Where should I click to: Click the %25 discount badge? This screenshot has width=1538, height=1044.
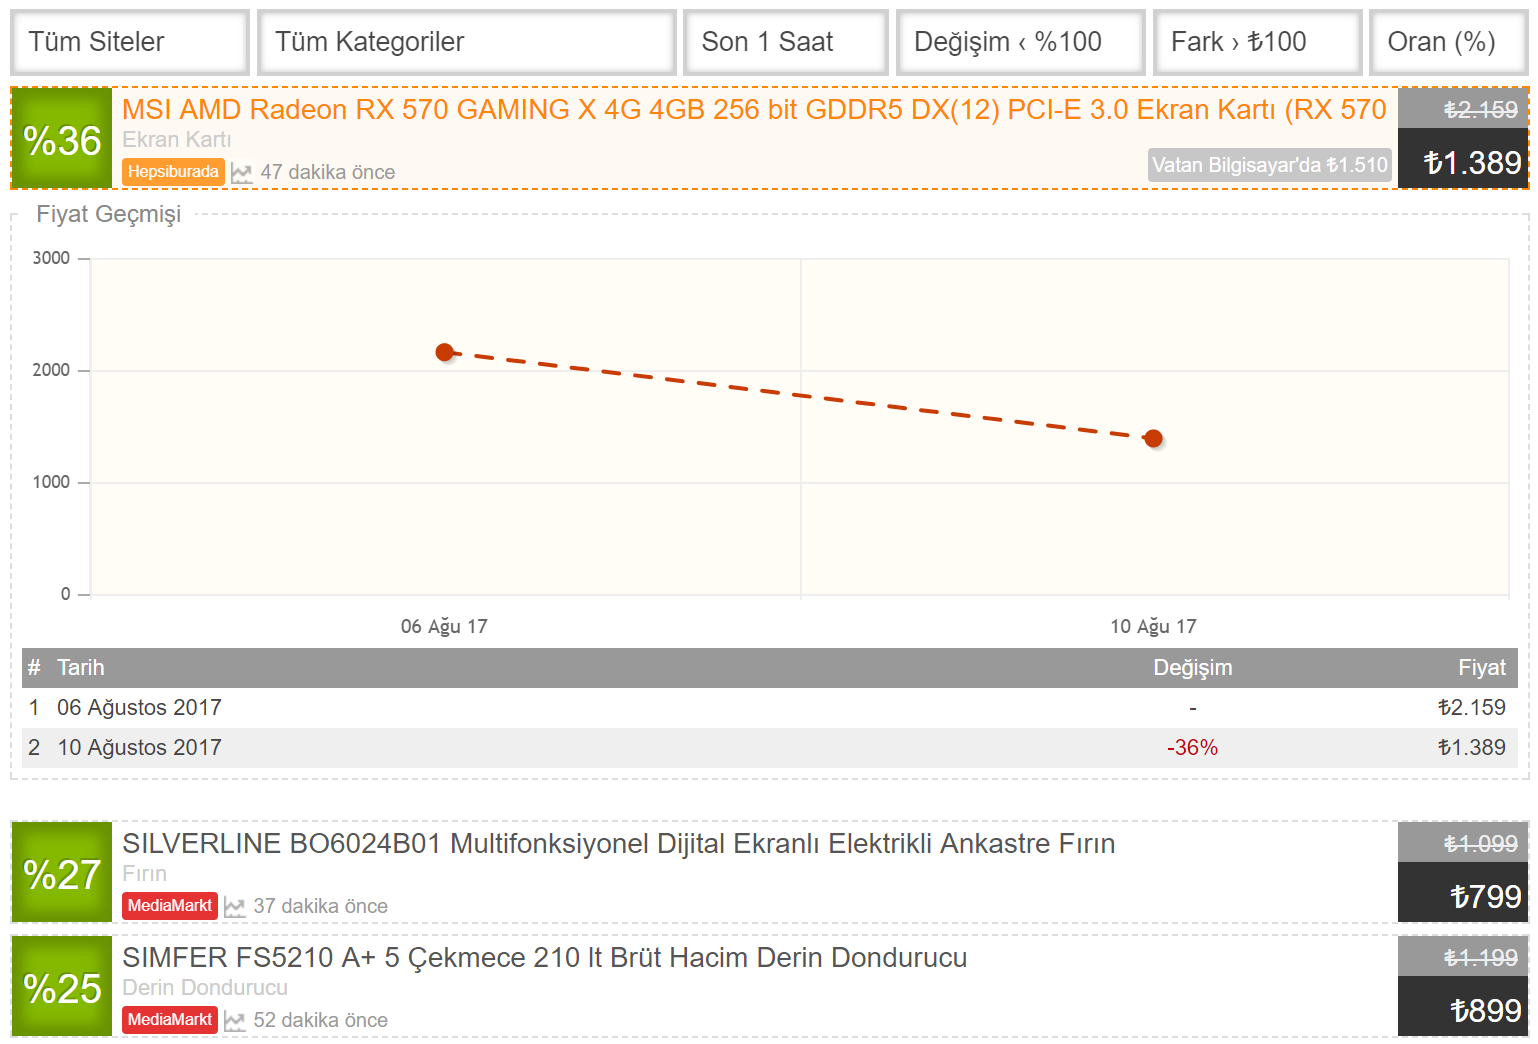(62, 987)
